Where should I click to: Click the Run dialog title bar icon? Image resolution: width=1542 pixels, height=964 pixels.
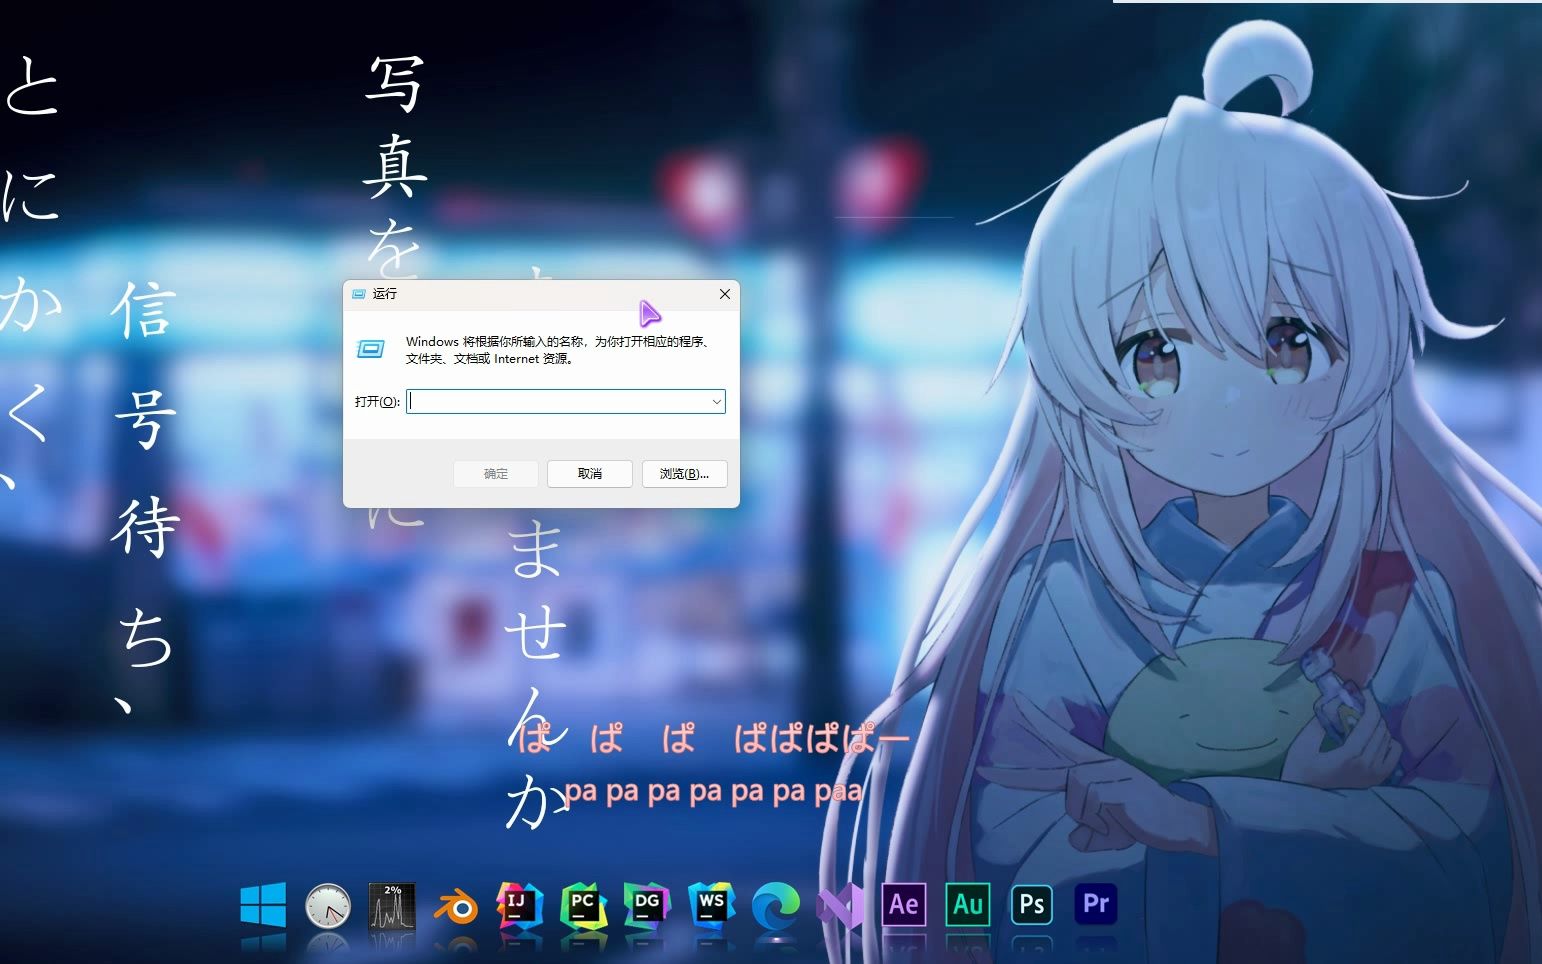tap(359, 294)
